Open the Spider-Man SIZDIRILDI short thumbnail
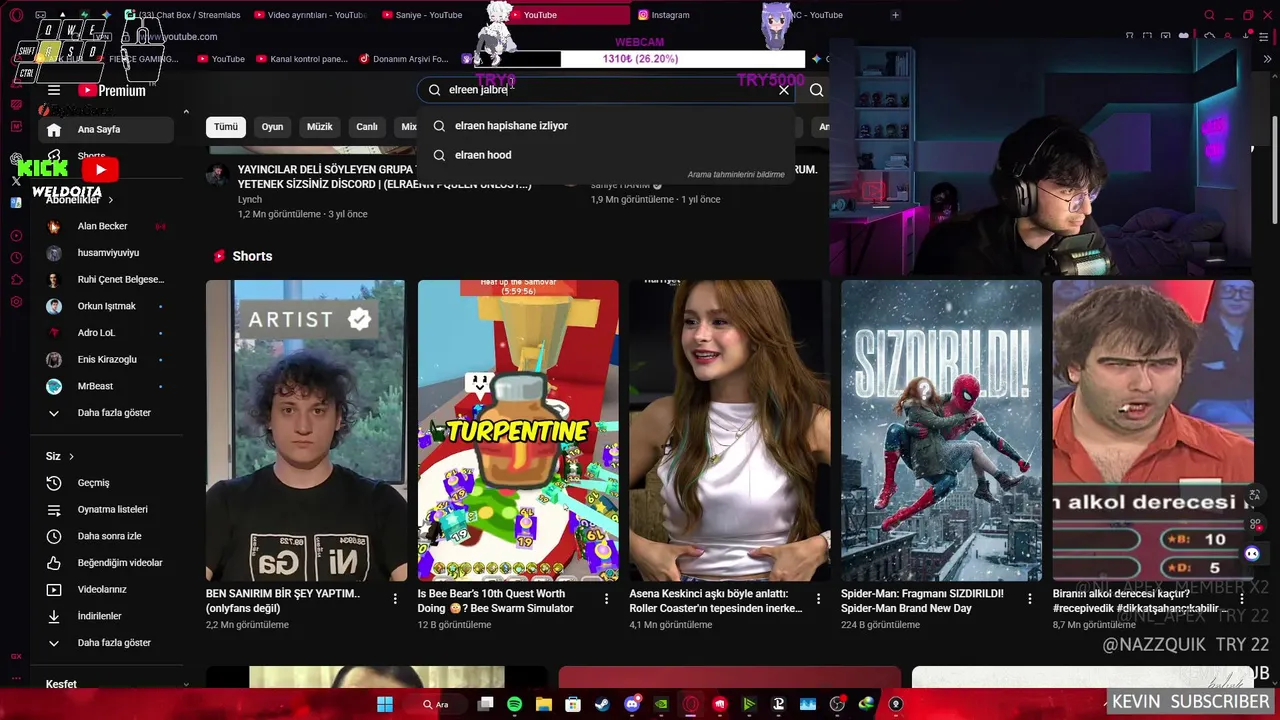1280x720 pixels. coord(941,430)
